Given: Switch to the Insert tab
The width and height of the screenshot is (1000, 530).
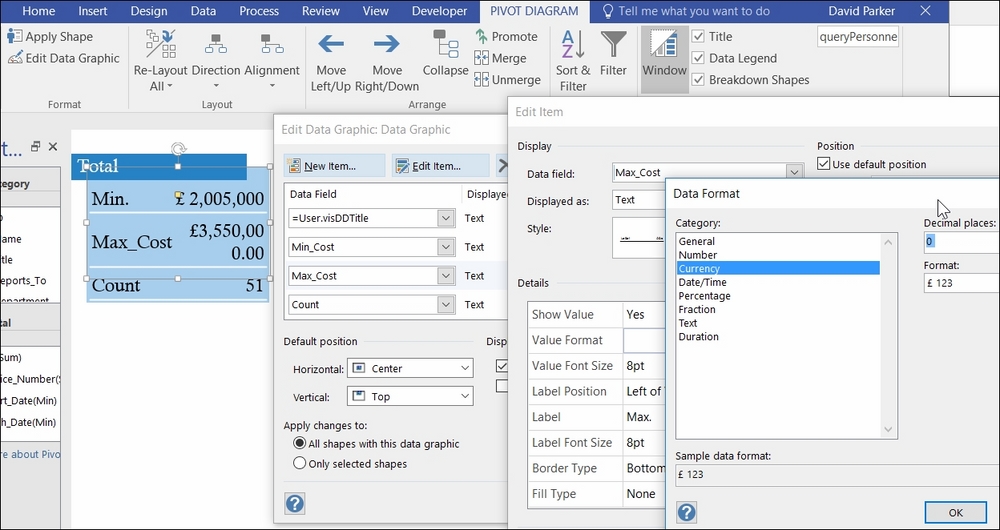Looking at the screenshot, I should 93,11.
